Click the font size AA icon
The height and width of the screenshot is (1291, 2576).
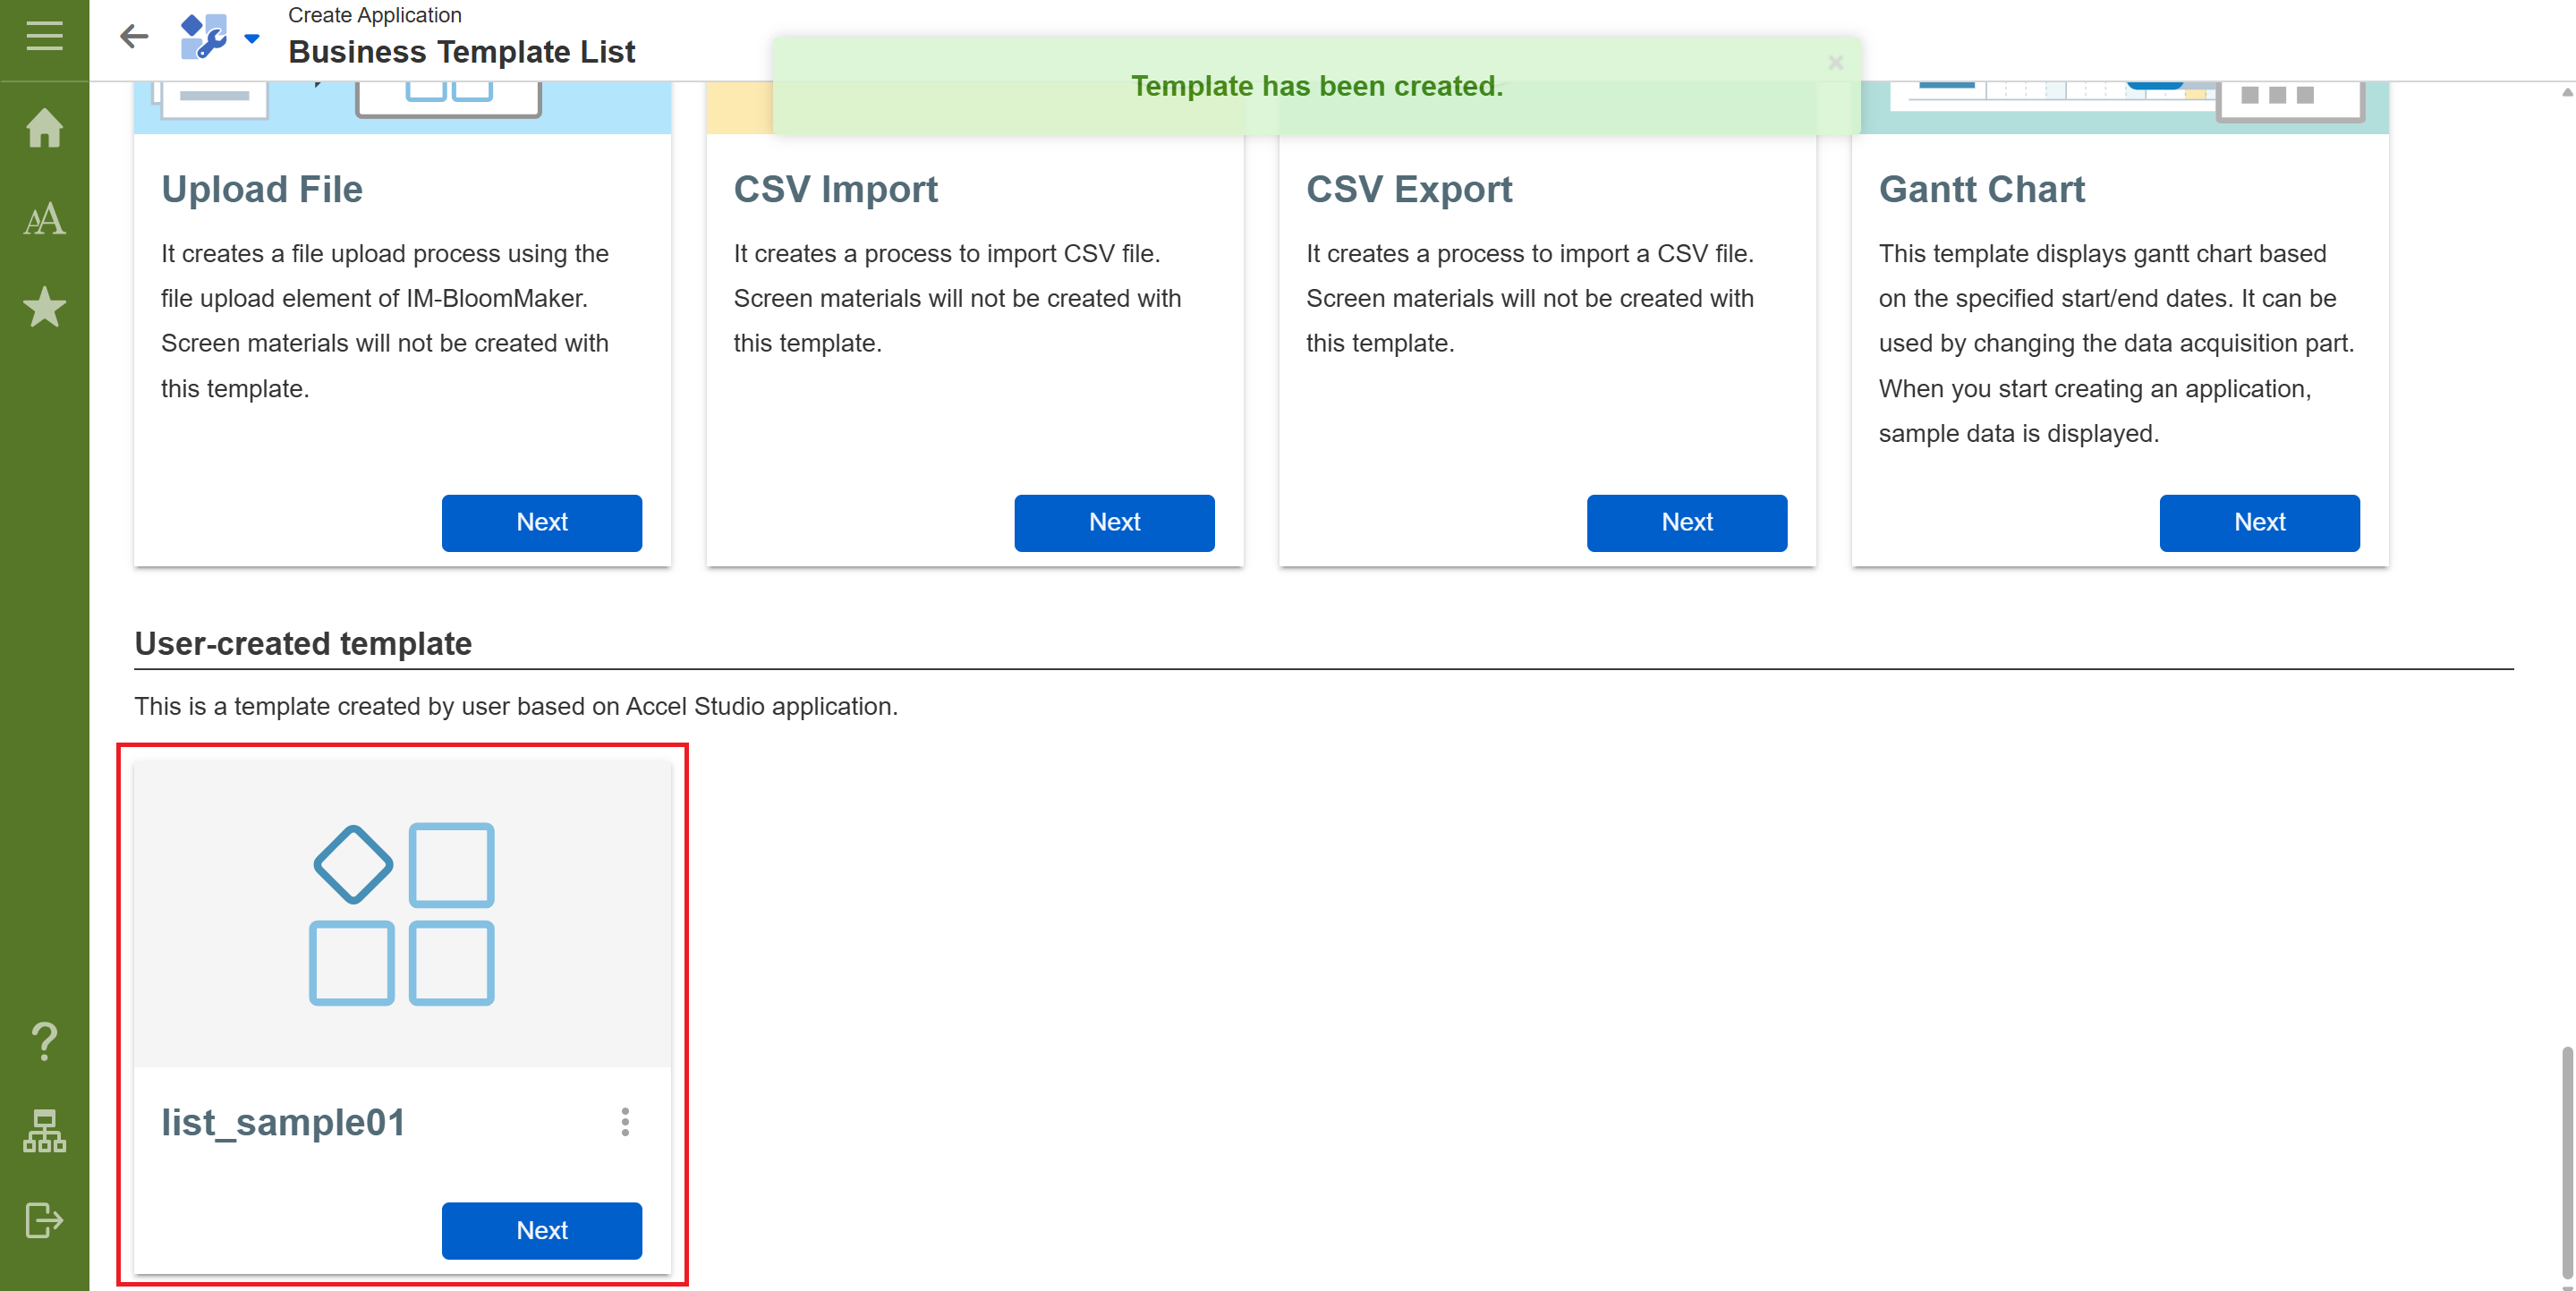(x=44, y=218)
